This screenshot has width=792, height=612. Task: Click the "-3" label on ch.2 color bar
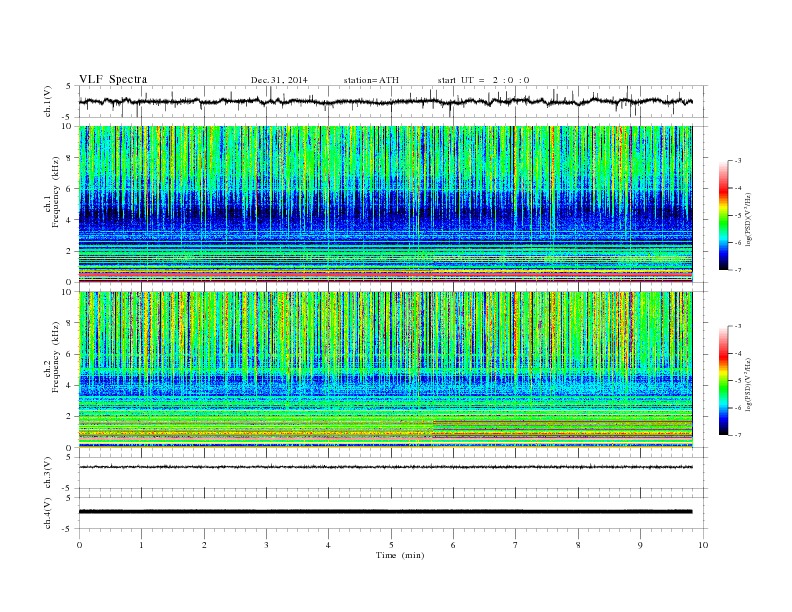coord(738,326)
